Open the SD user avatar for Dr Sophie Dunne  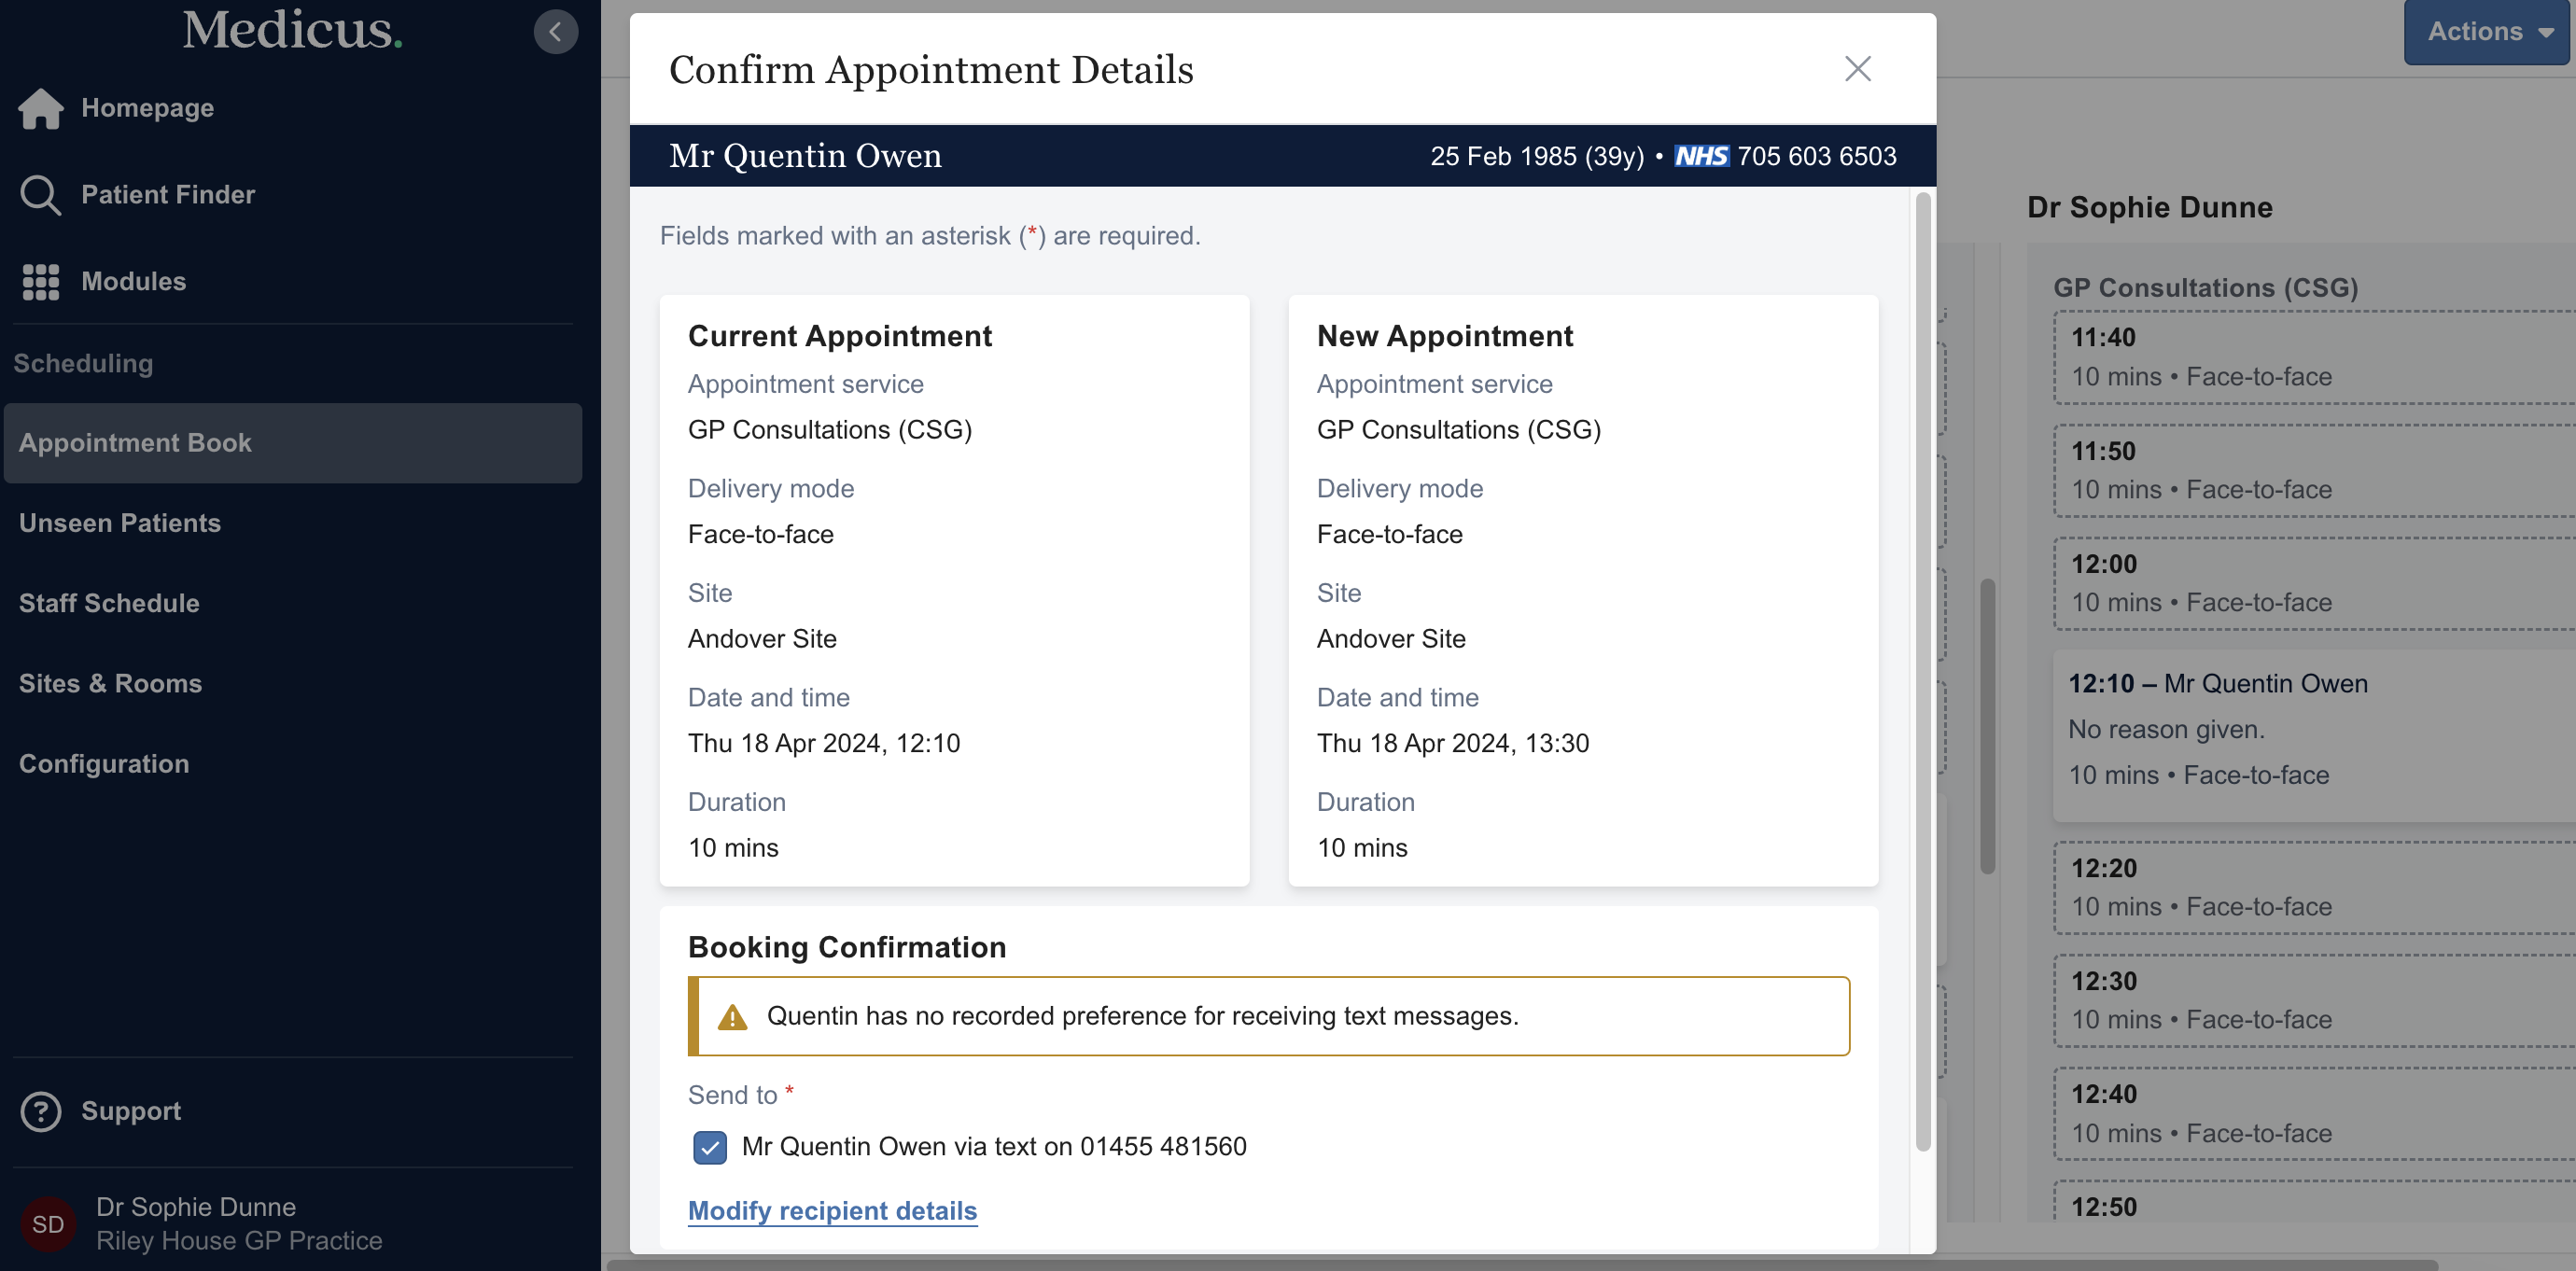pos(47,1224)
